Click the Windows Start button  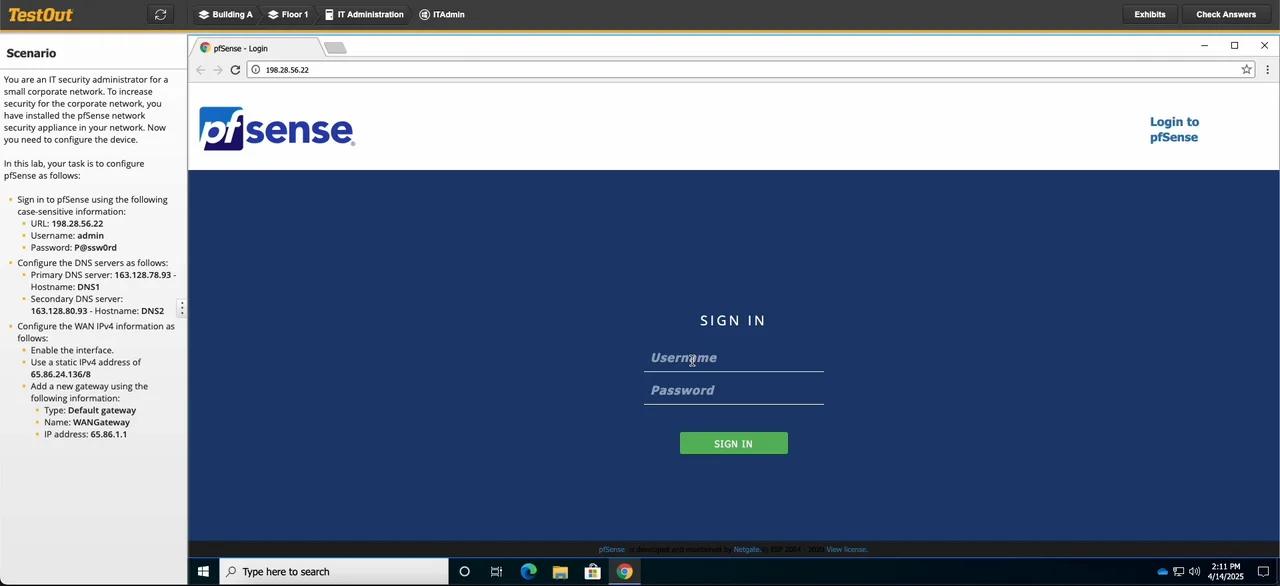(x=203, y=571)
